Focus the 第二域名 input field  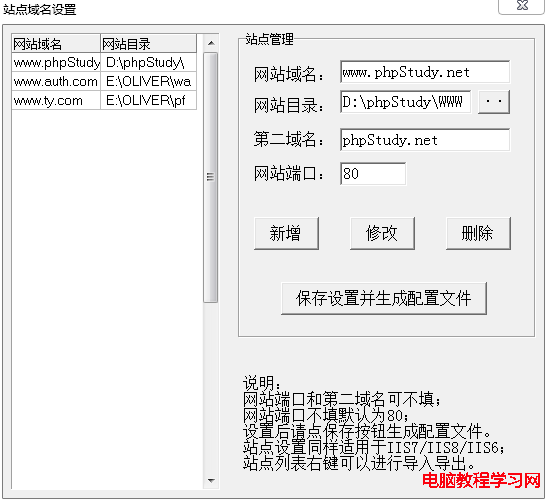tap(425, 140)
